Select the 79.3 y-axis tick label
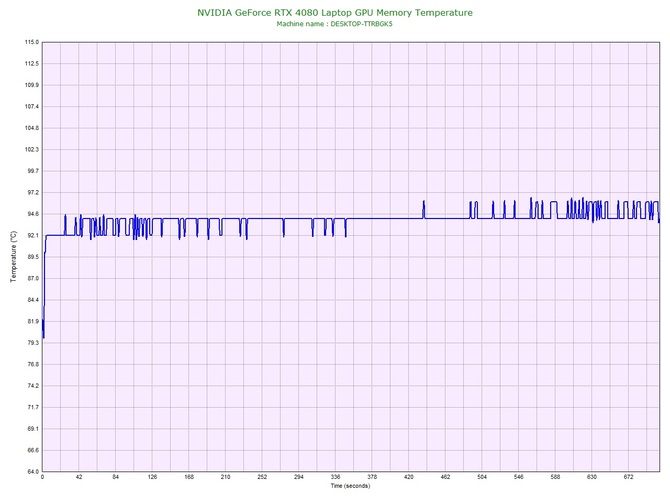This screenshot has width=670, height=503. pyautogui.click(x=32, y=343)
